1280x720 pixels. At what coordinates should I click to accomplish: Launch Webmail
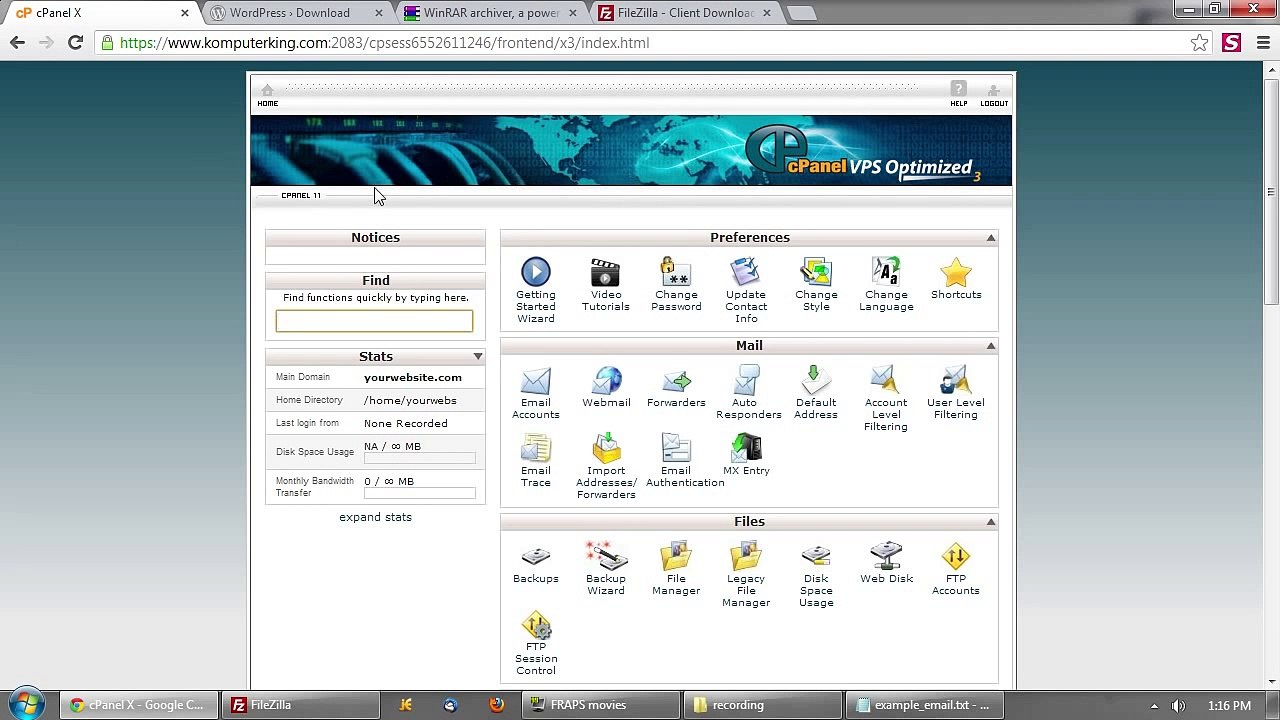606,387
